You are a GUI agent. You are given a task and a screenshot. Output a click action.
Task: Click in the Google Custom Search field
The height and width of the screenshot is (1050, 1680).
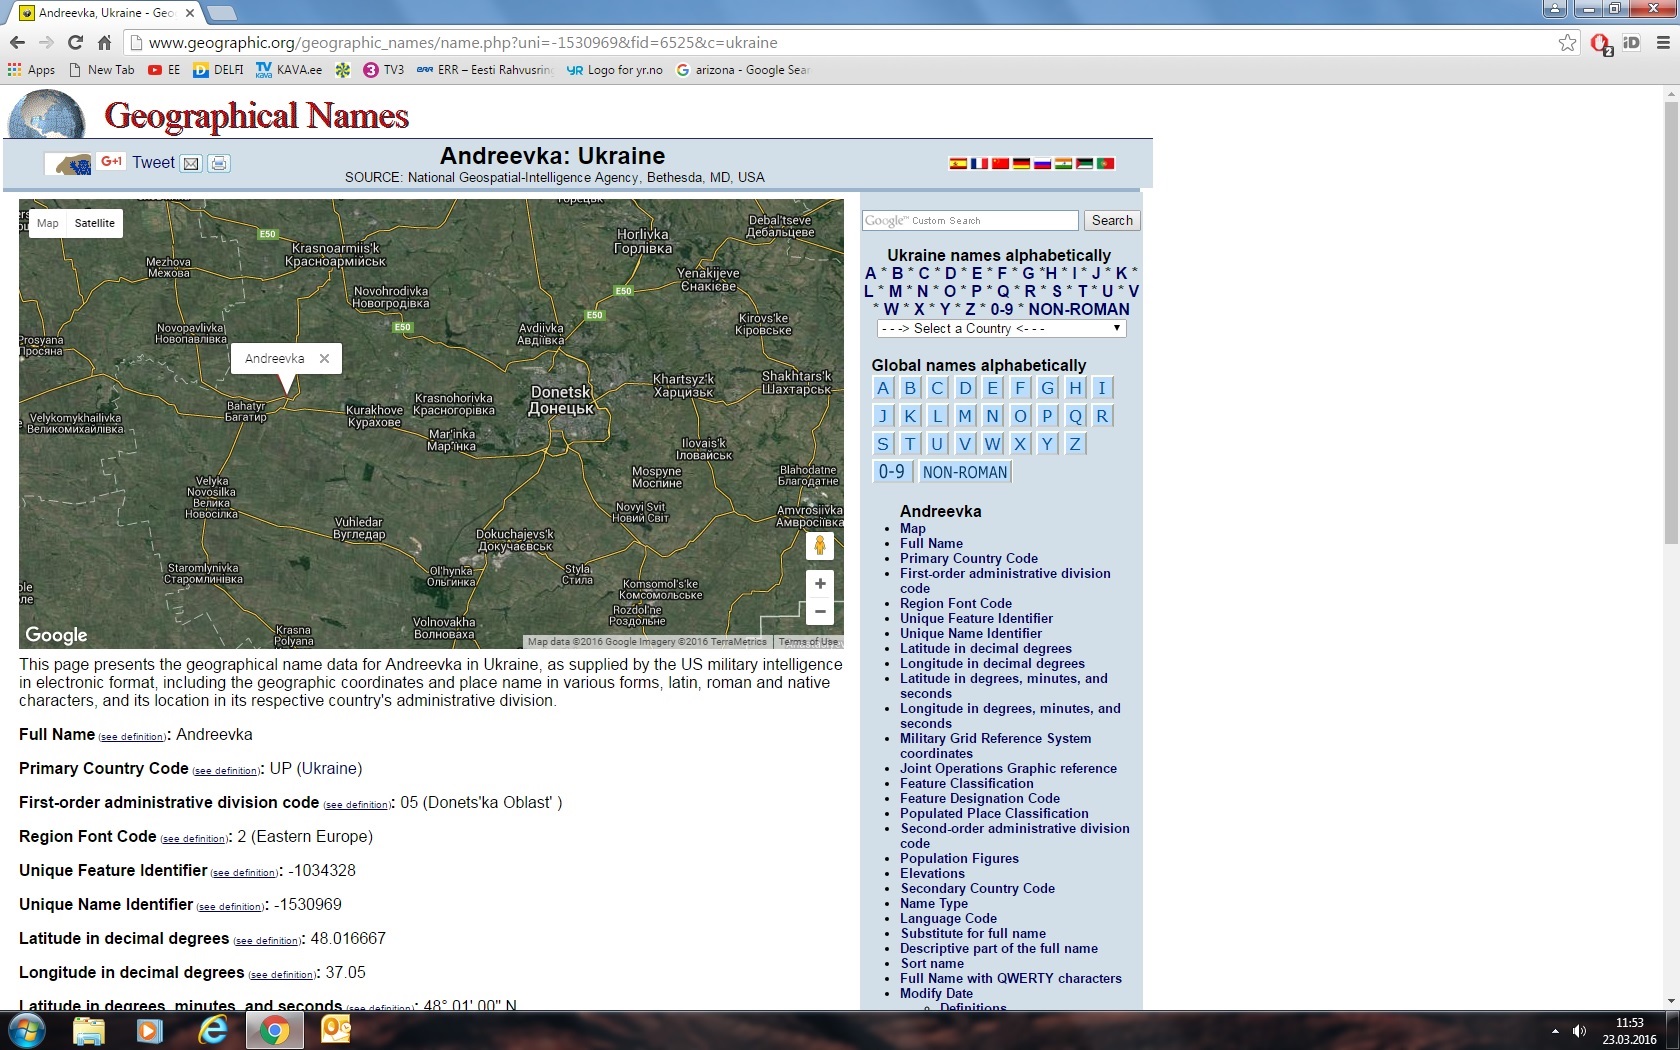click(x=970, y=220)
